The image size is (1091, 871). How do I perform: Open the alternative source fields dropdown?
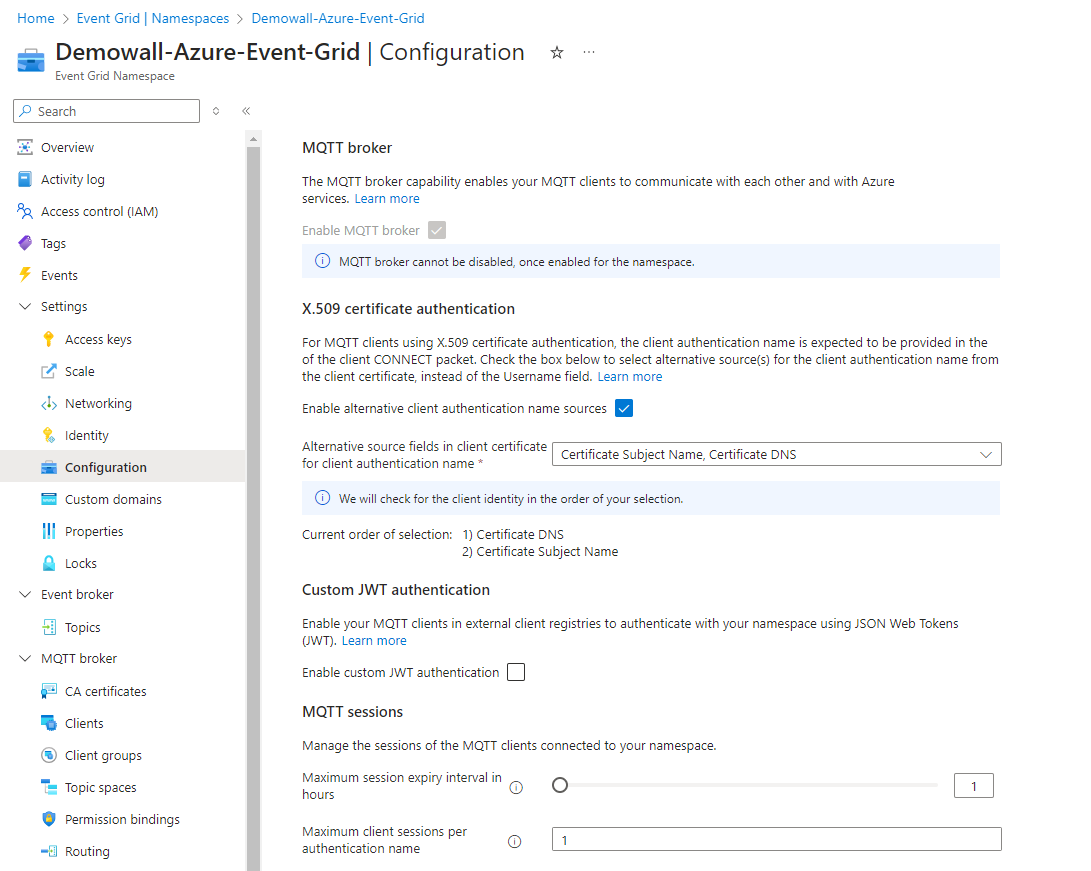[x=777, y=454]
